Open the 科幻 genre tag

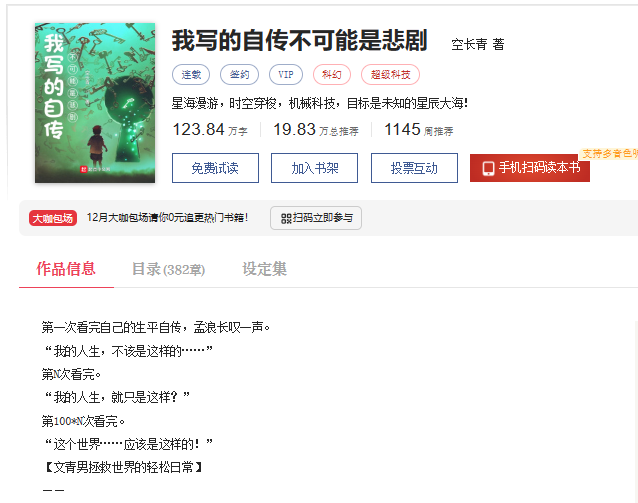(x=332, y=74)
